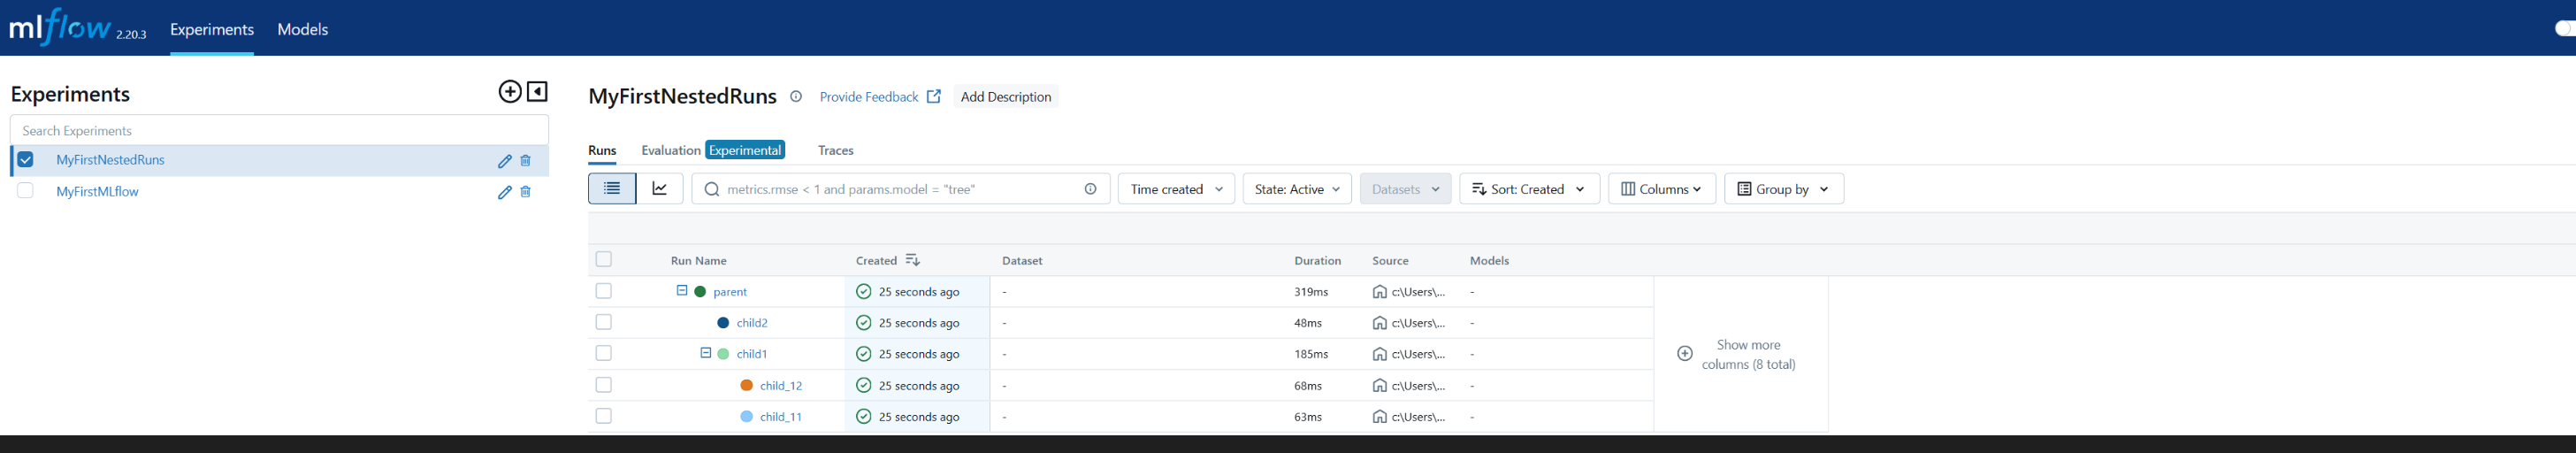Click the search magnifier icon
The width and height of the screenshot is (2576, 453).
[x=712, y=189]
